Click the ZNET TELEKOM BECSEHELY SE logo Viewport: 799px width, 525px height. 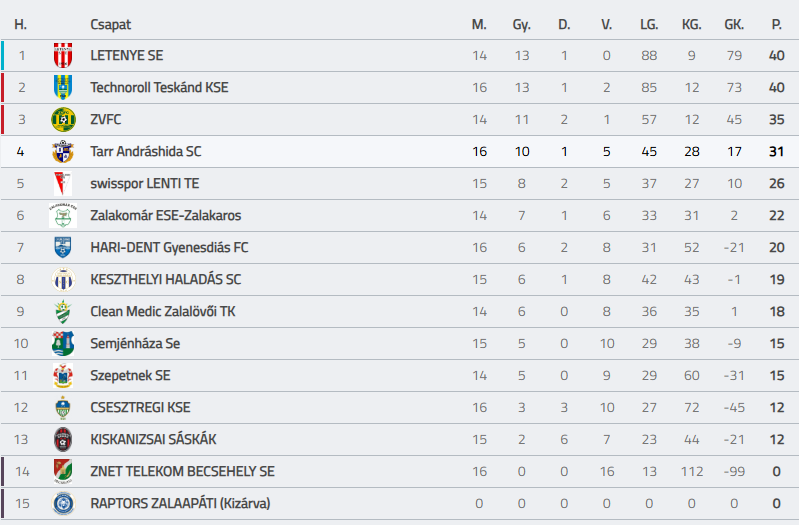click(63, 472)
